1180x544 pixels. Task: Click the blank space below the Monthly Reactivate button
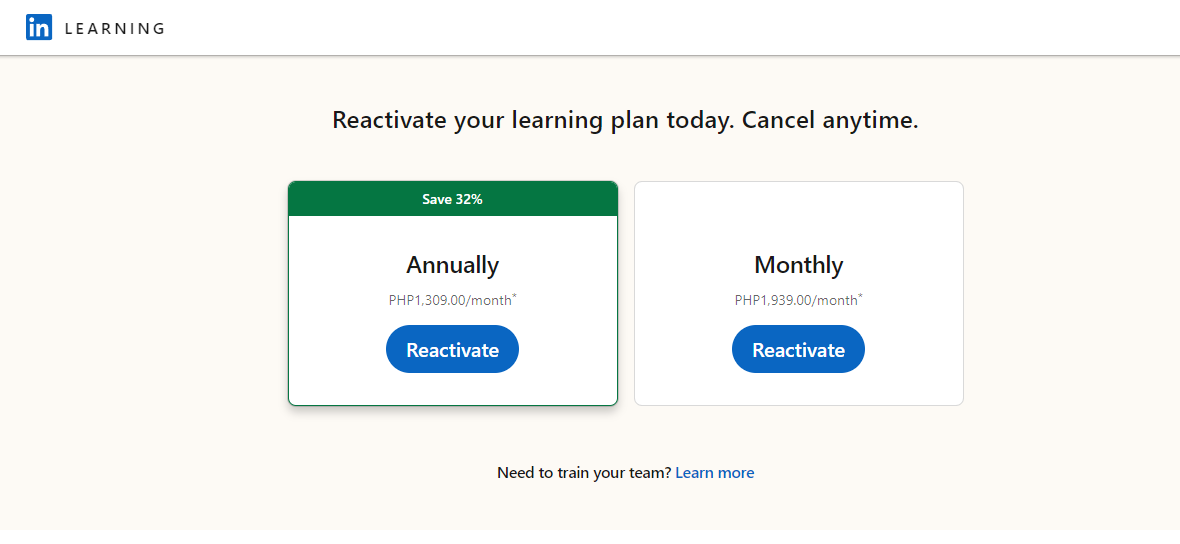pos(798,389)
